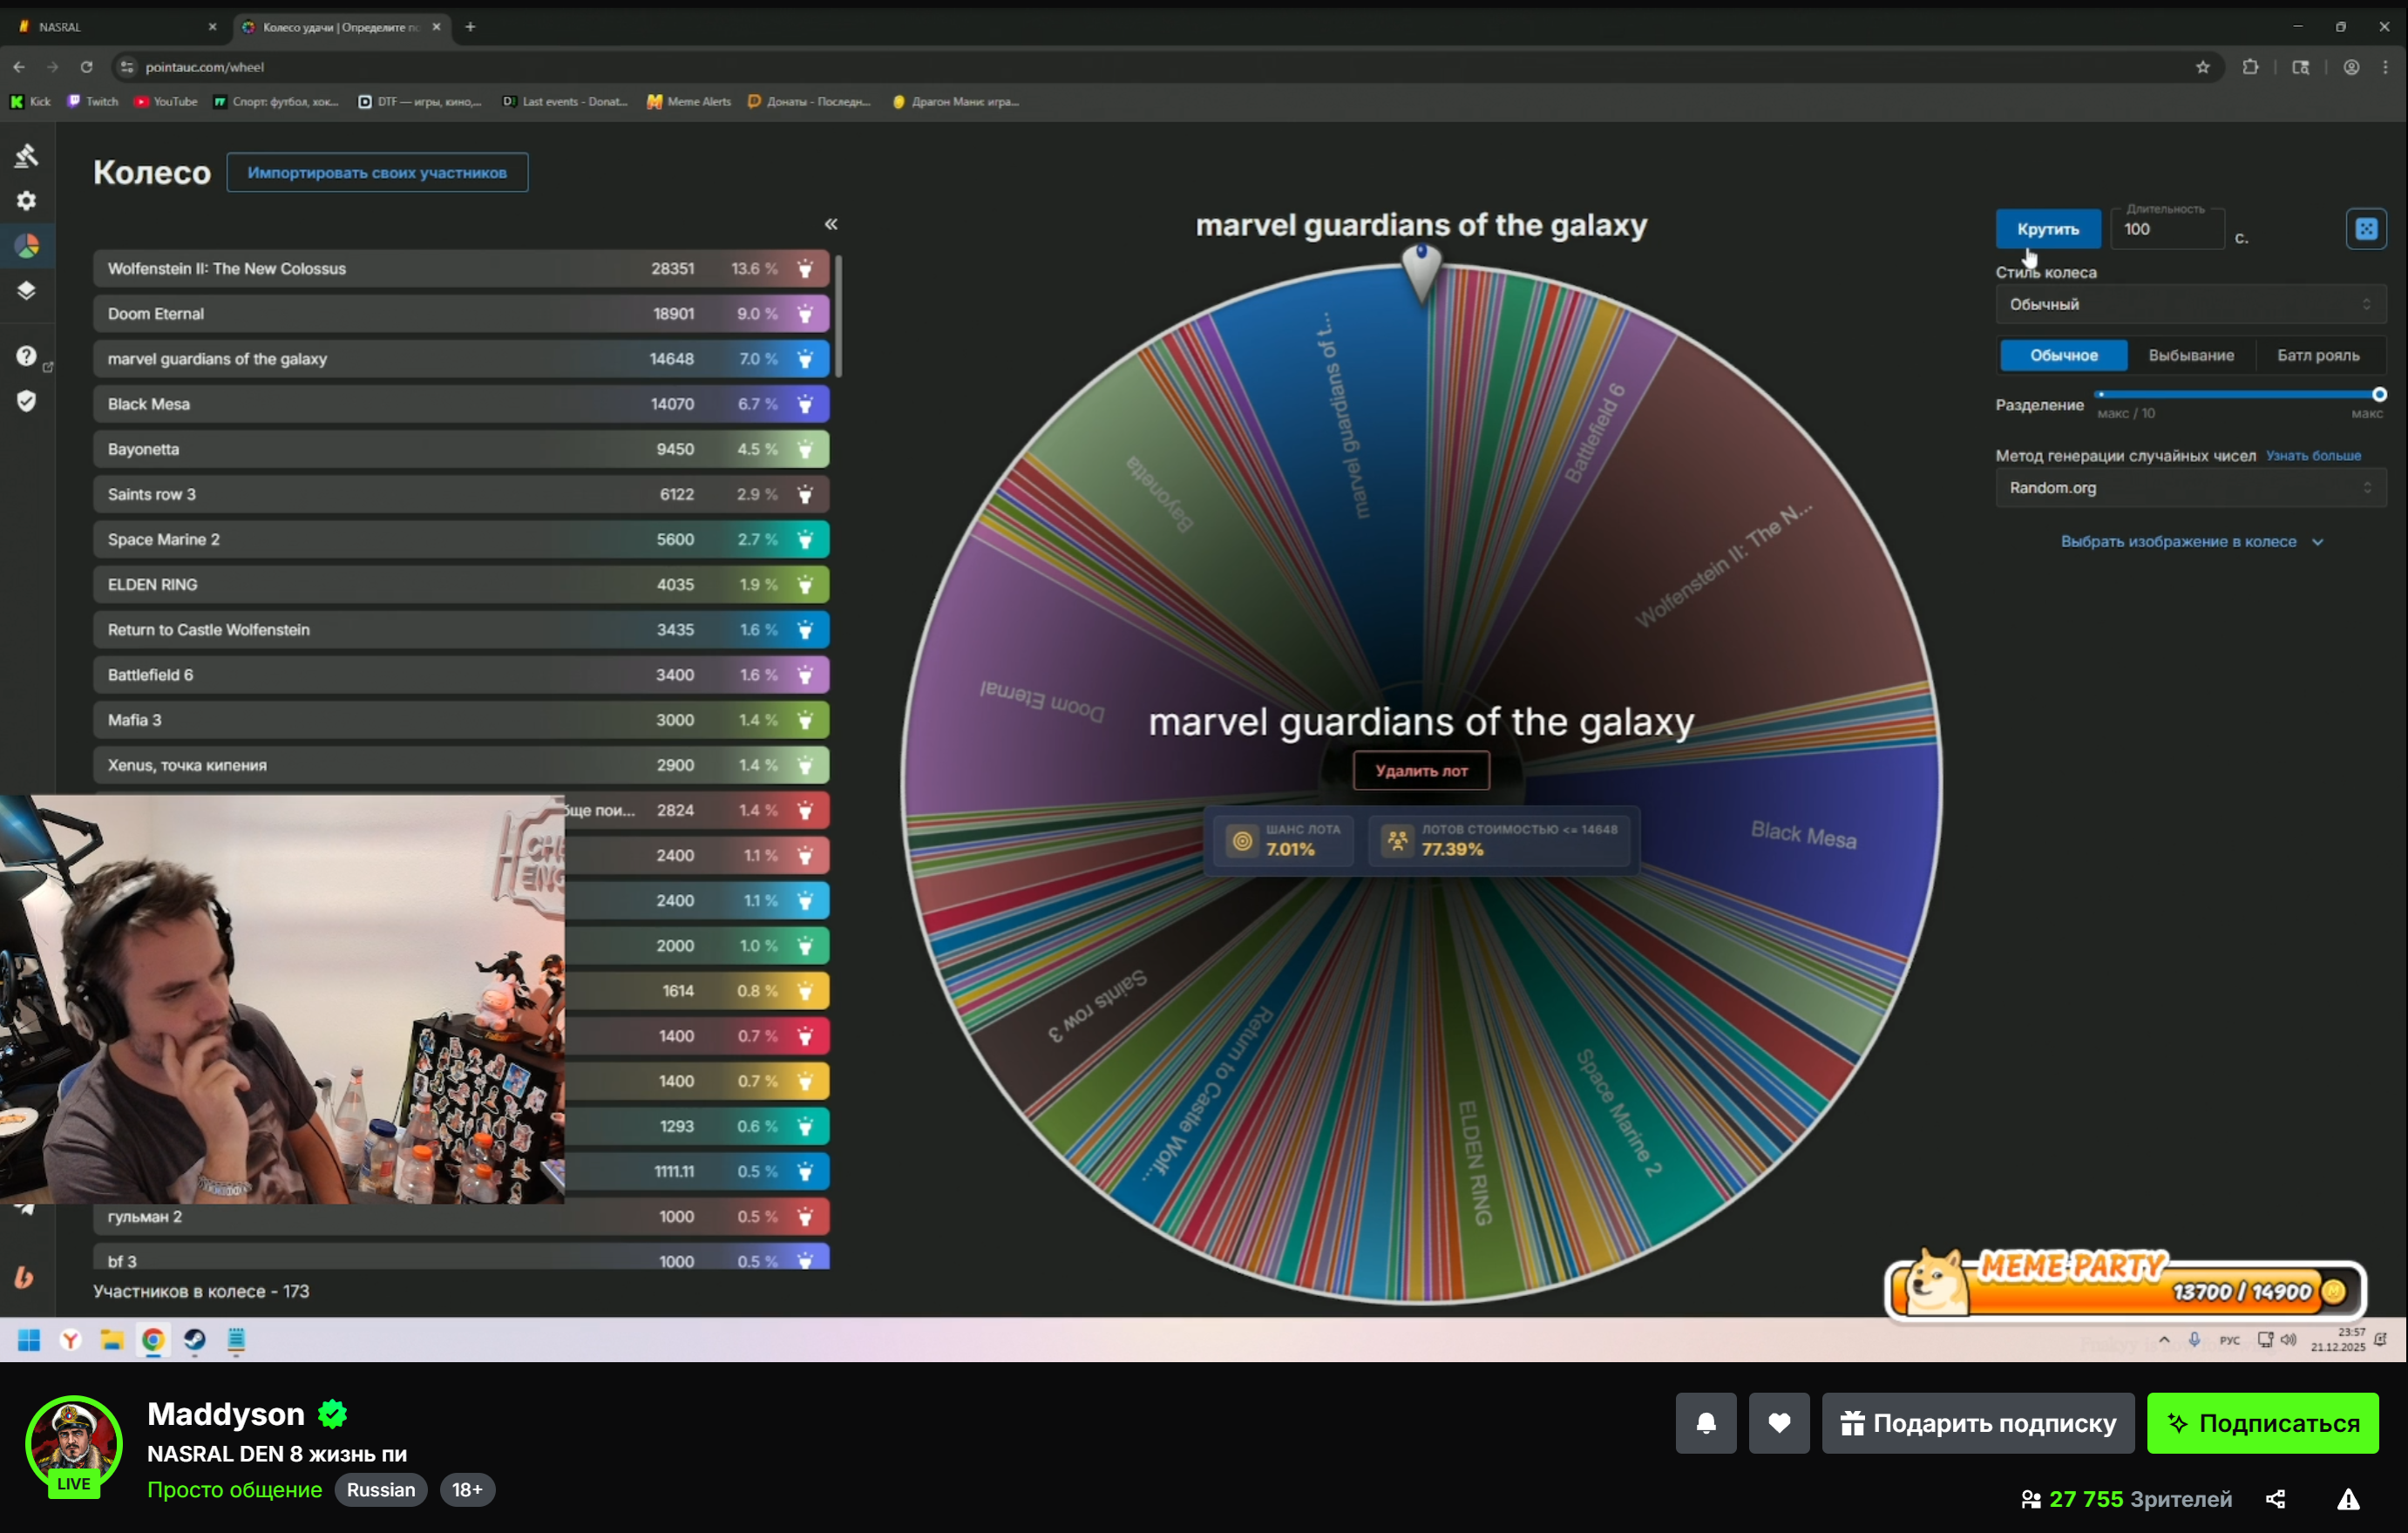
Task: Click the random dice icon button
Action: pyautogui.click(x=2365, y=229)
